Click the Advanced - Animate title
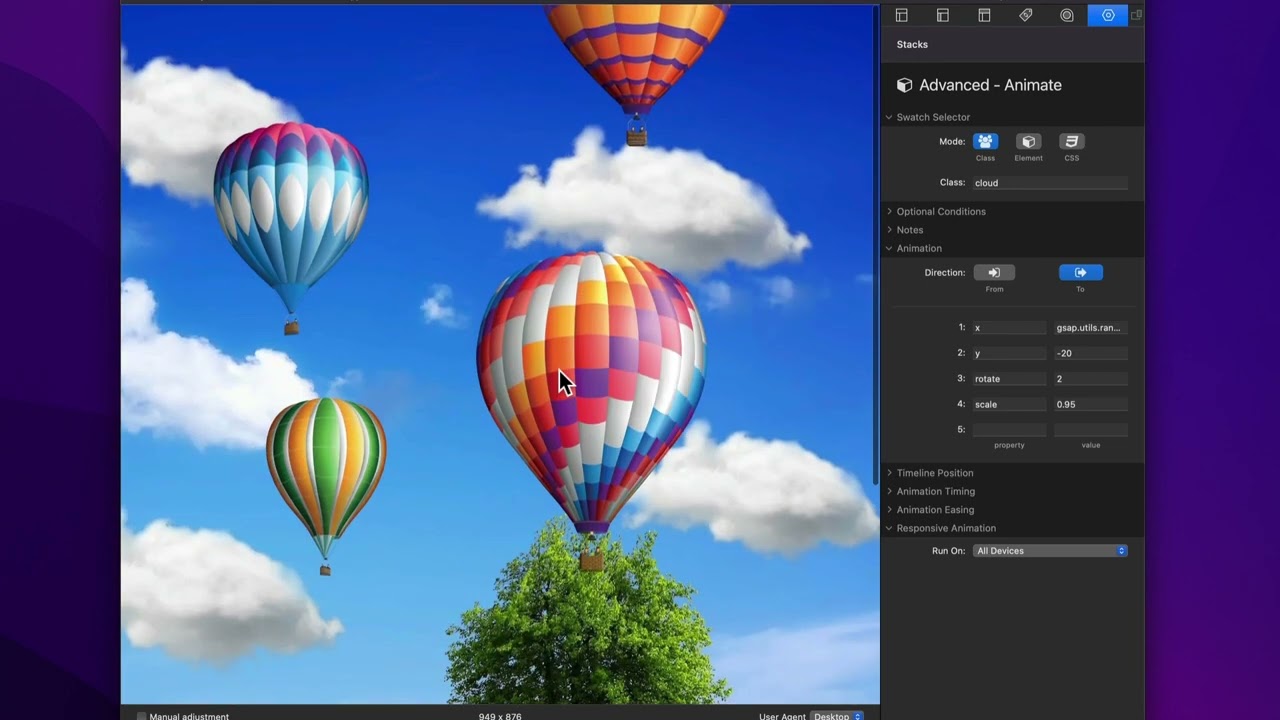 [x=990, y=85]
